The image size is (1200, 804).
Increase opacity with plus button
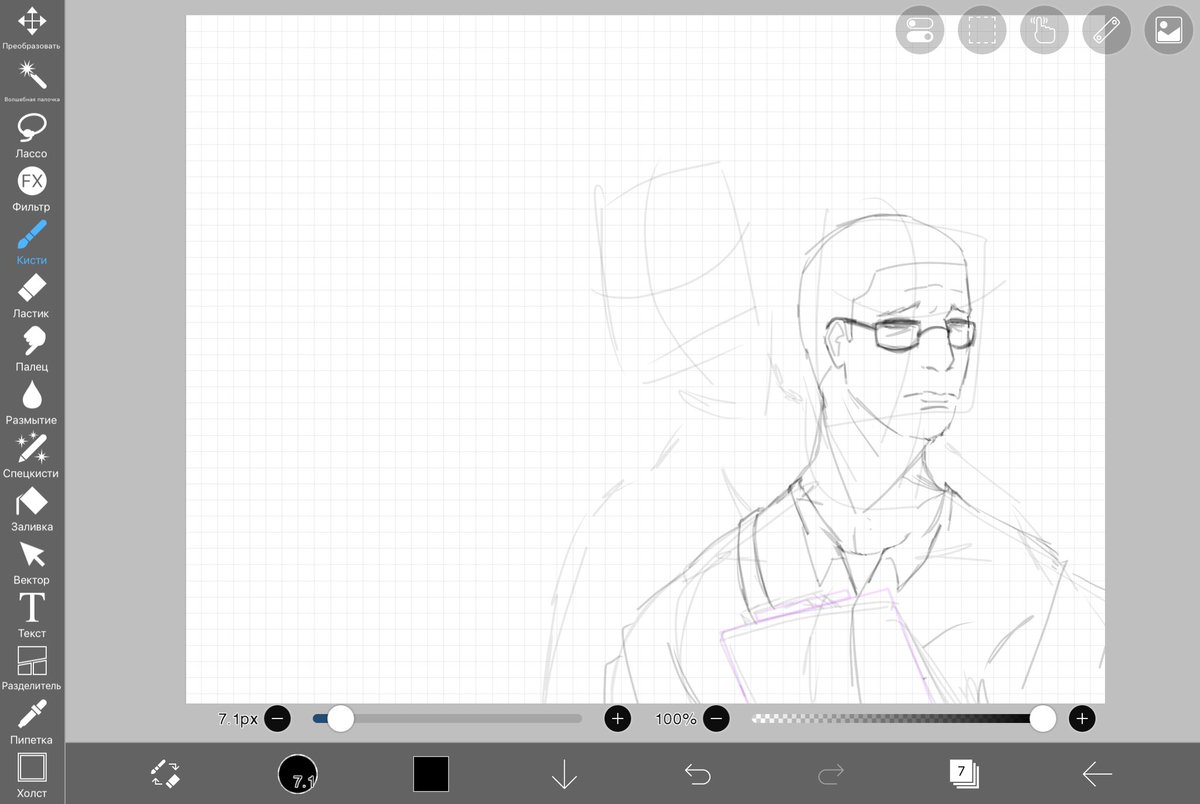coord(1081,718)
